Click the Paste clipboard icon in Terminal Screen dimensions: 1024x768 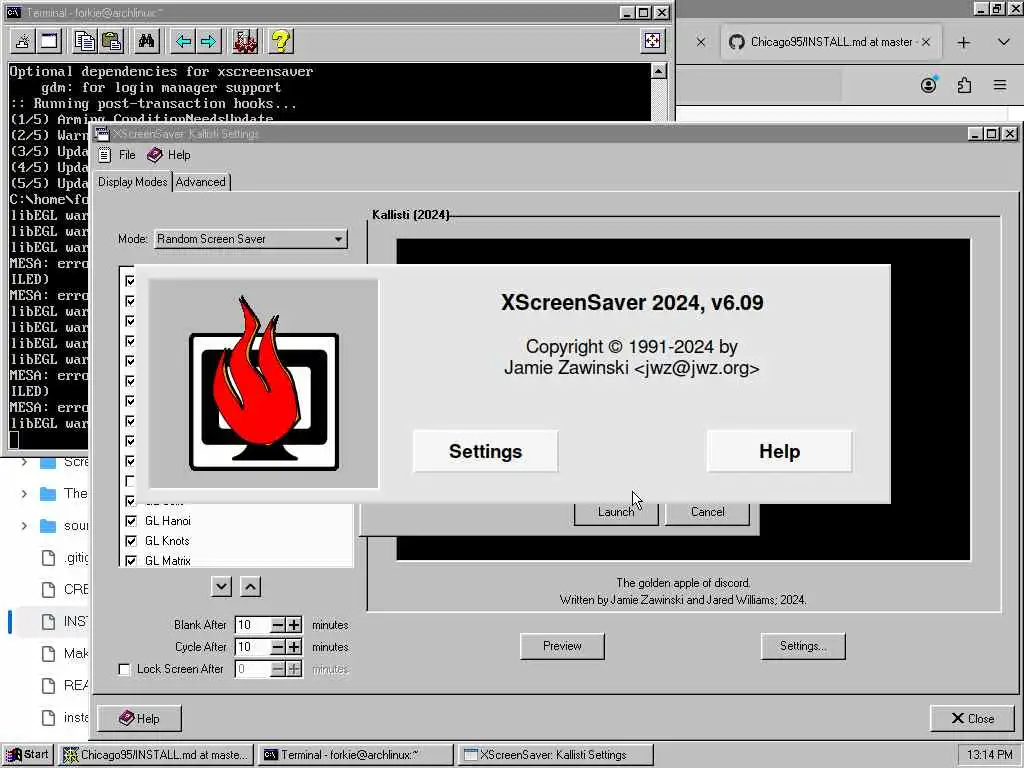click(112, 41)
